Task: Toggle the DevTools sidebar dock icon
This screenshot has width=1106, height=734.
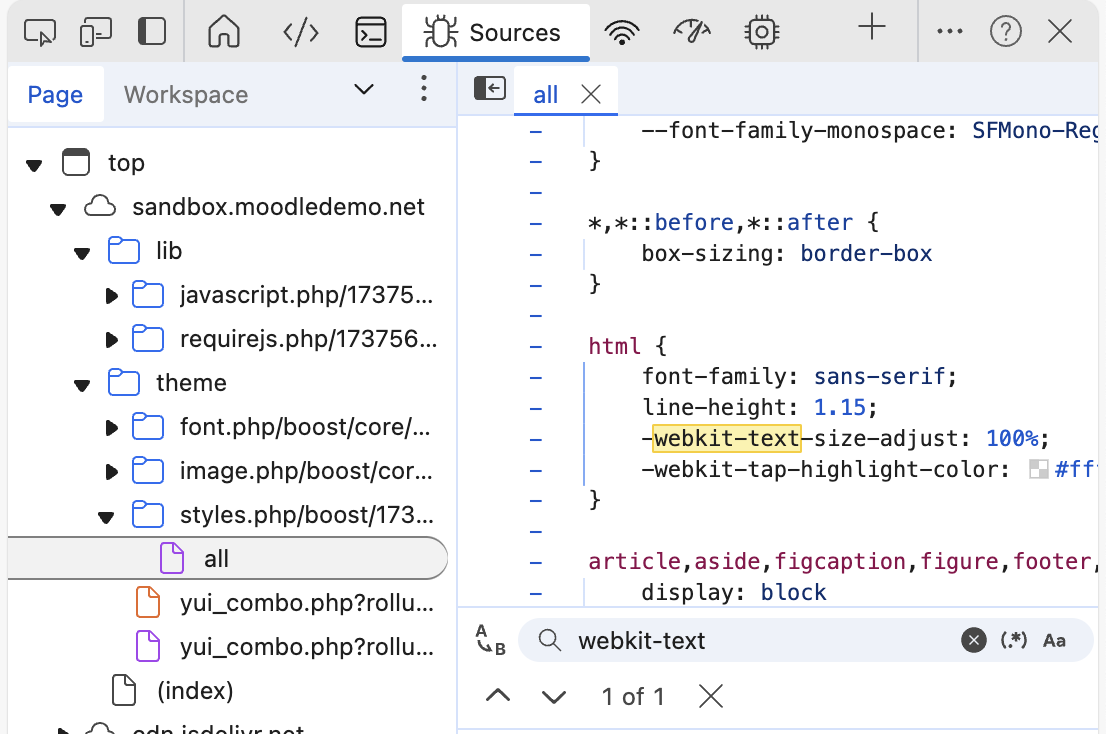Action: [x=152, y=32]
